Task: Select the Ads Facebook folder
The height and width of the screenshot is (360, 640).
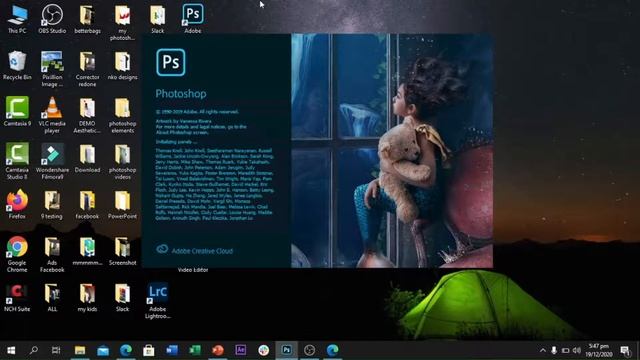Action: pyautogui.click(x=52, y=254)
